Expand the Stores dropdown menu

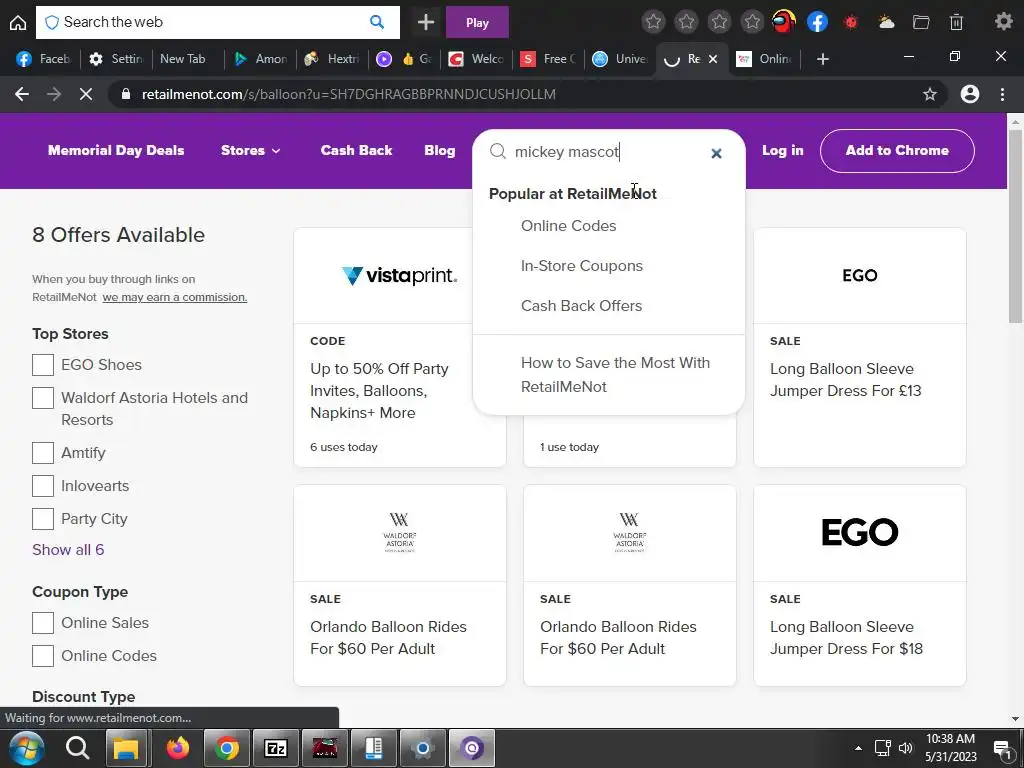(x=250, y=150)
